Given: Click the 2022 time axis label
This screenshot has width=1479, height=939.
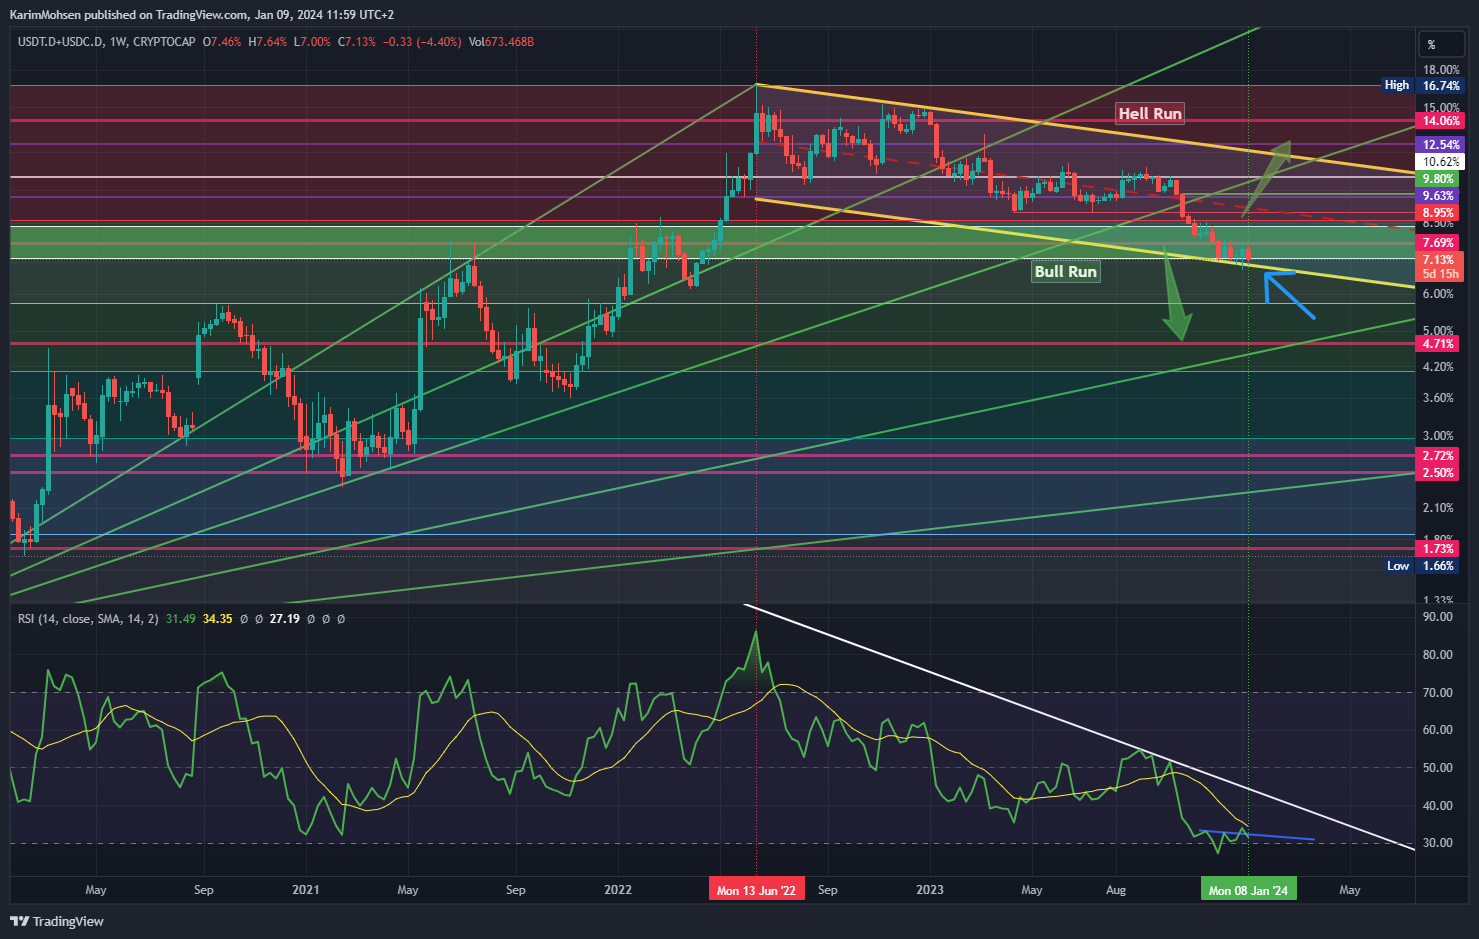Looking at the screenshot, I should click(618, 890).
